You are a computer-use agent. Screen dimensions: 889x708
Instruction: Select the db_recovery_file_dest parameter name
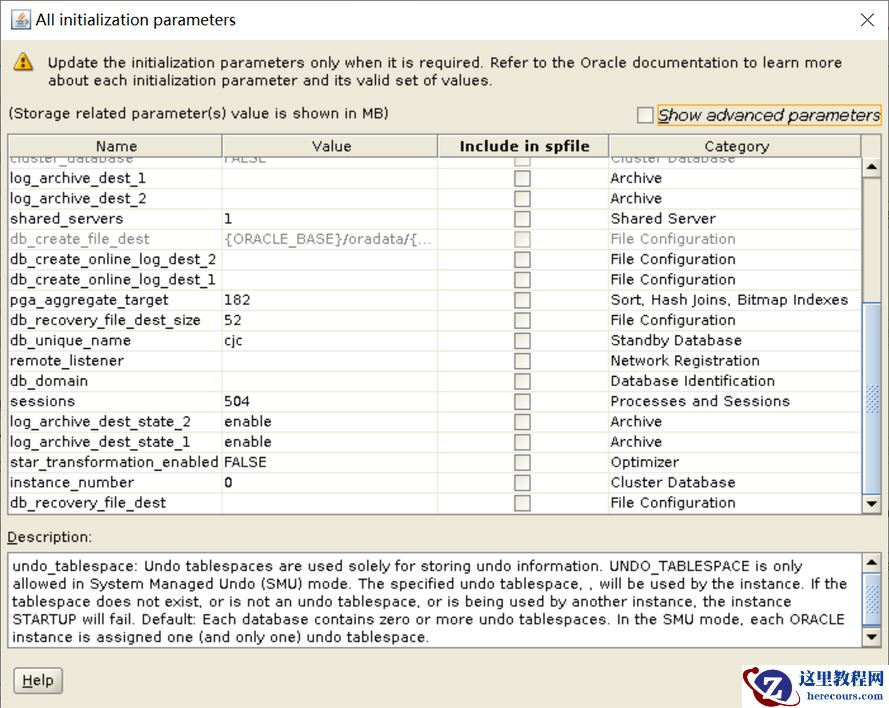point(88,503)
